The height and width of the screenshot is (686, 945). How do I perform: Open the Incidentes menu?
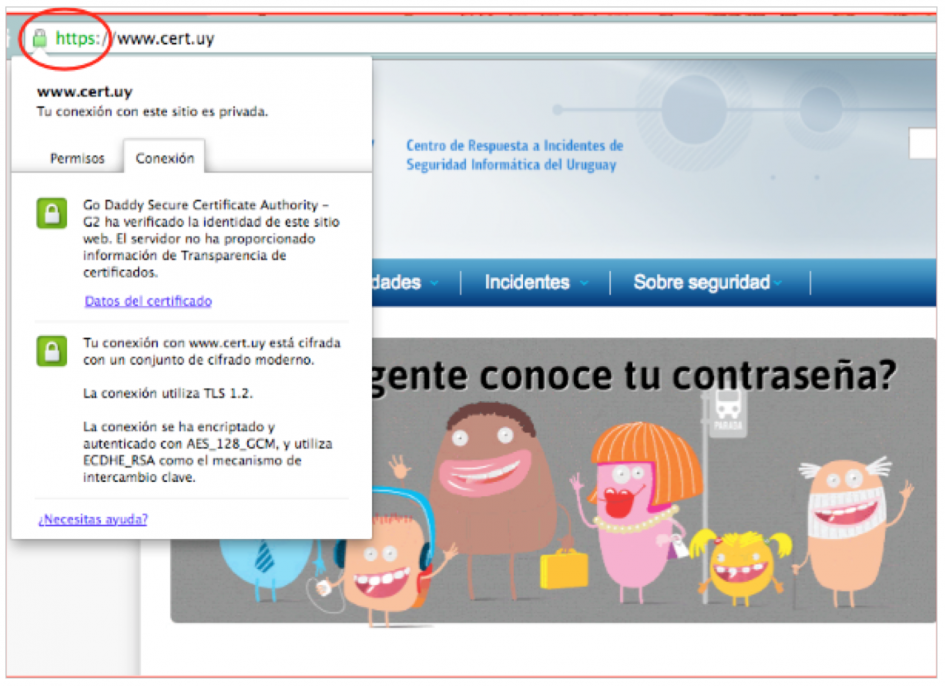(527, 282)
